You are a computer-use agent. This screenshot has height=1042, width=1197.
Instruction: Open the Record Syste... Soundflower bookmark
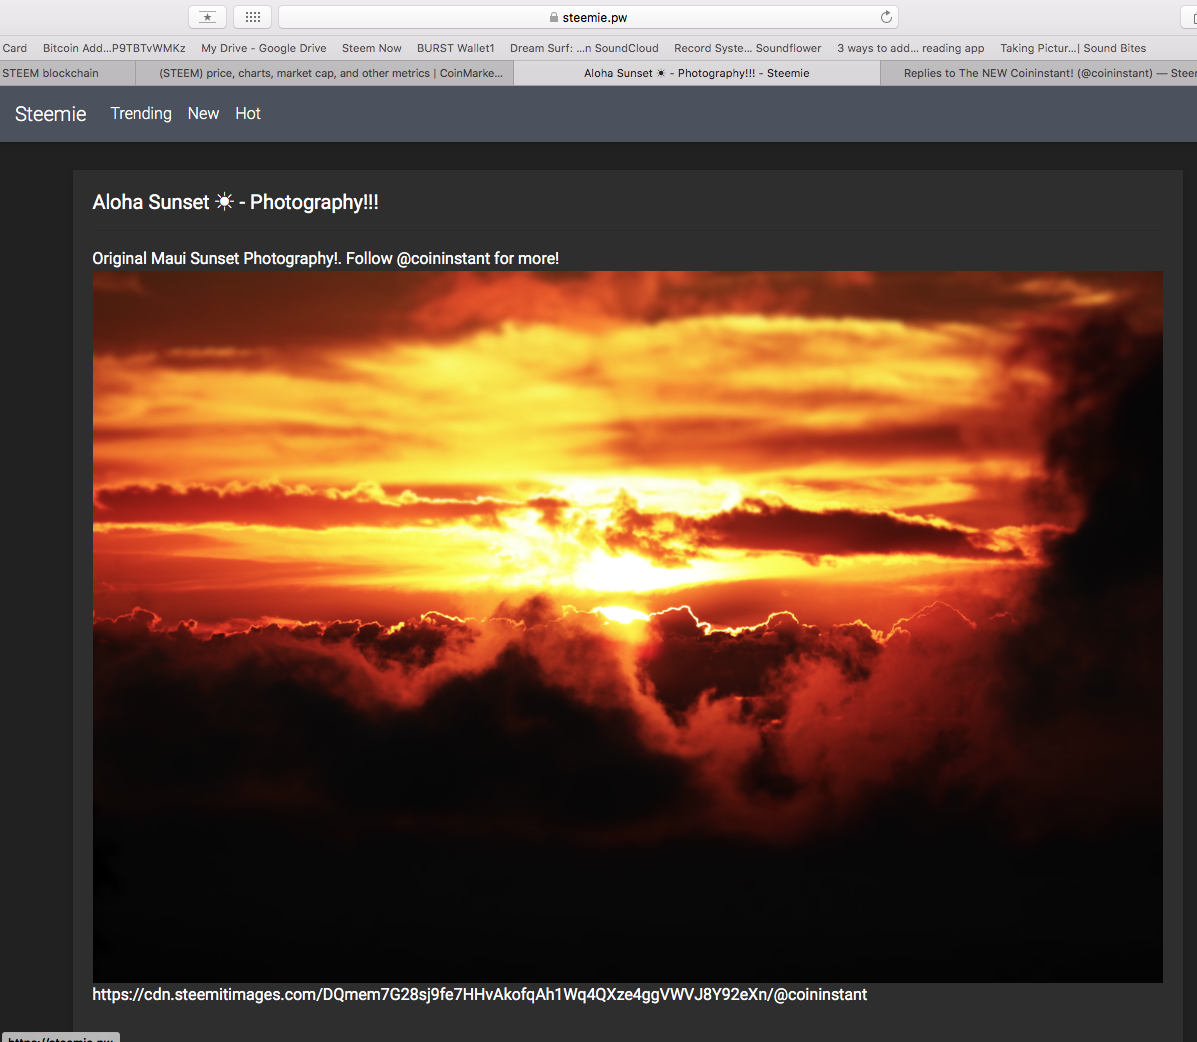747,48
